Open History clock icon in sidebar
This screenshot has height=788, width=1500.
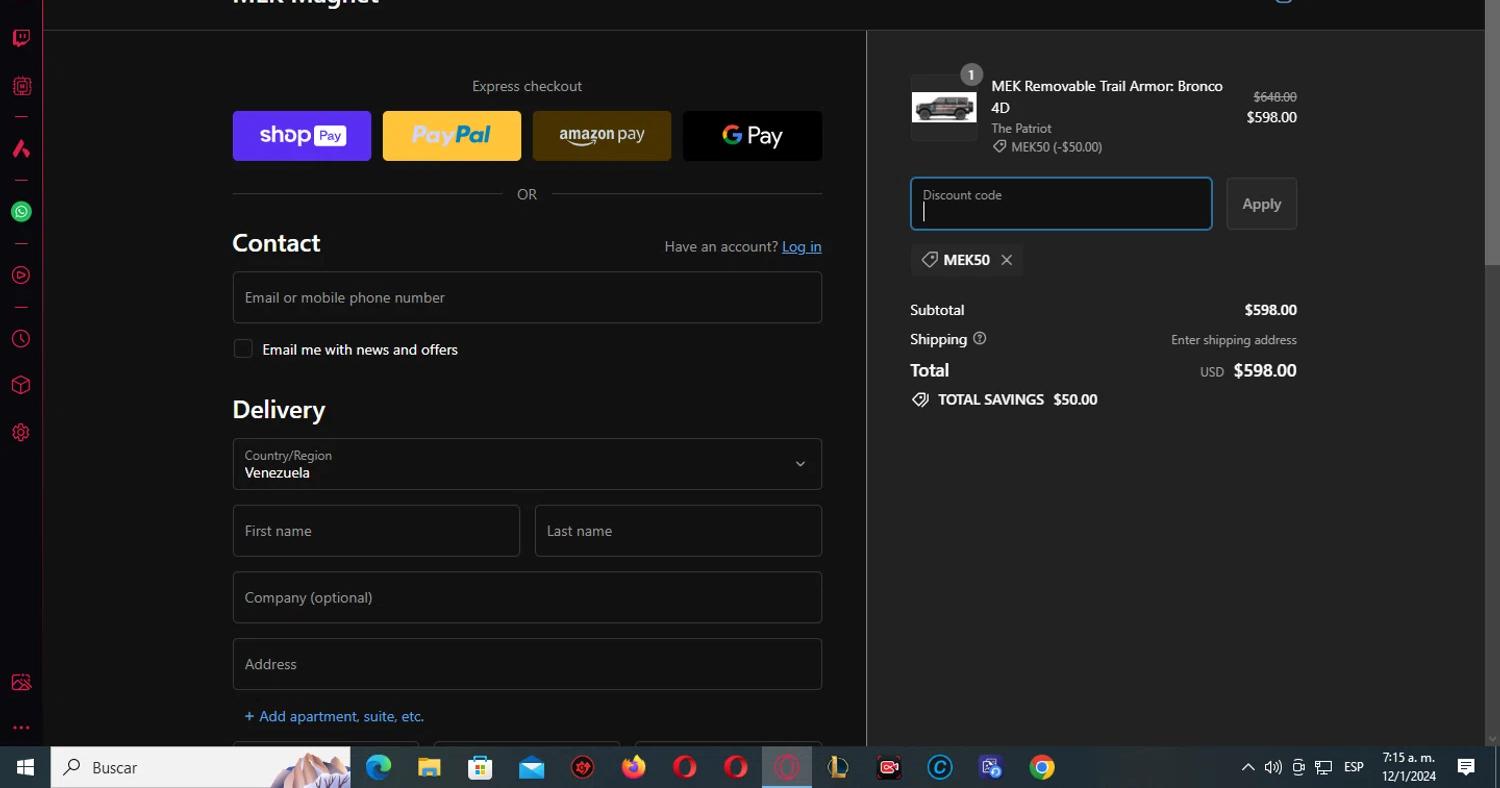click(x=21, y=339)
